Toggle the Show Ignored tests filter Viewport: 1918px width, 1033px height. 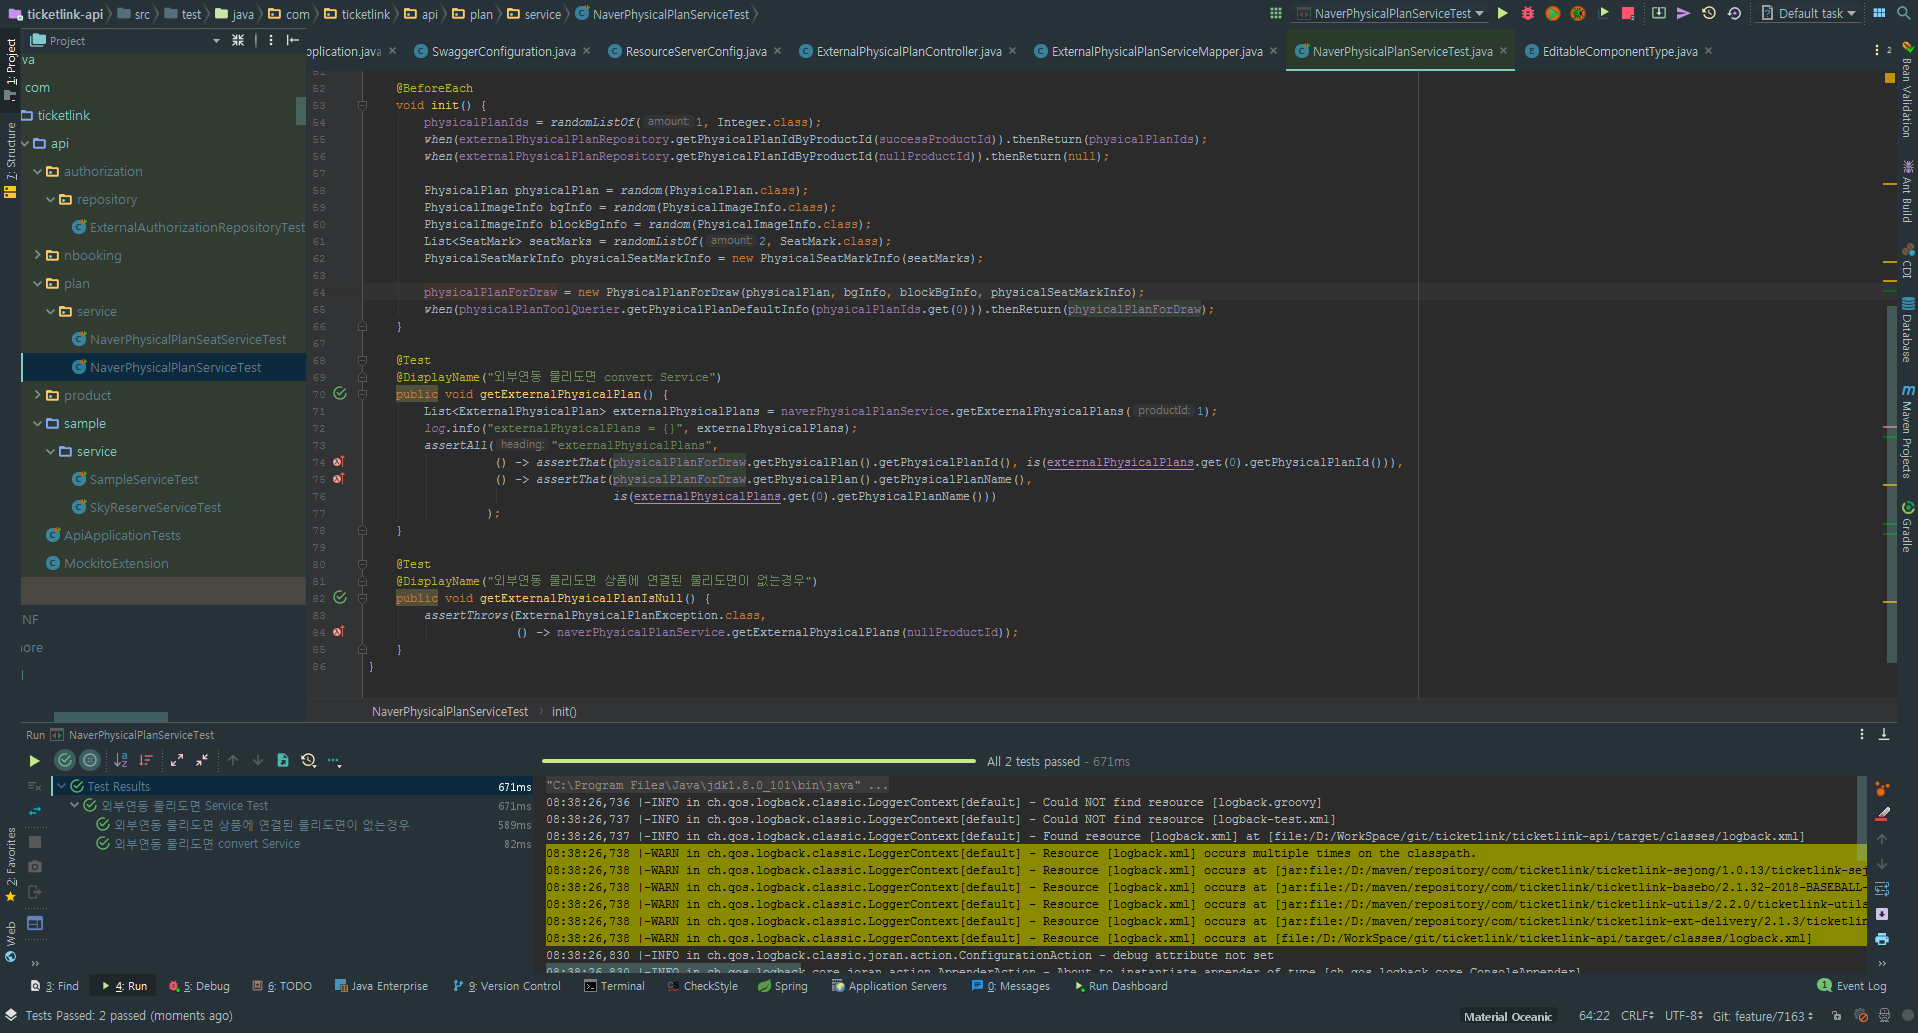pyautogui.click(x=90, y=761)
